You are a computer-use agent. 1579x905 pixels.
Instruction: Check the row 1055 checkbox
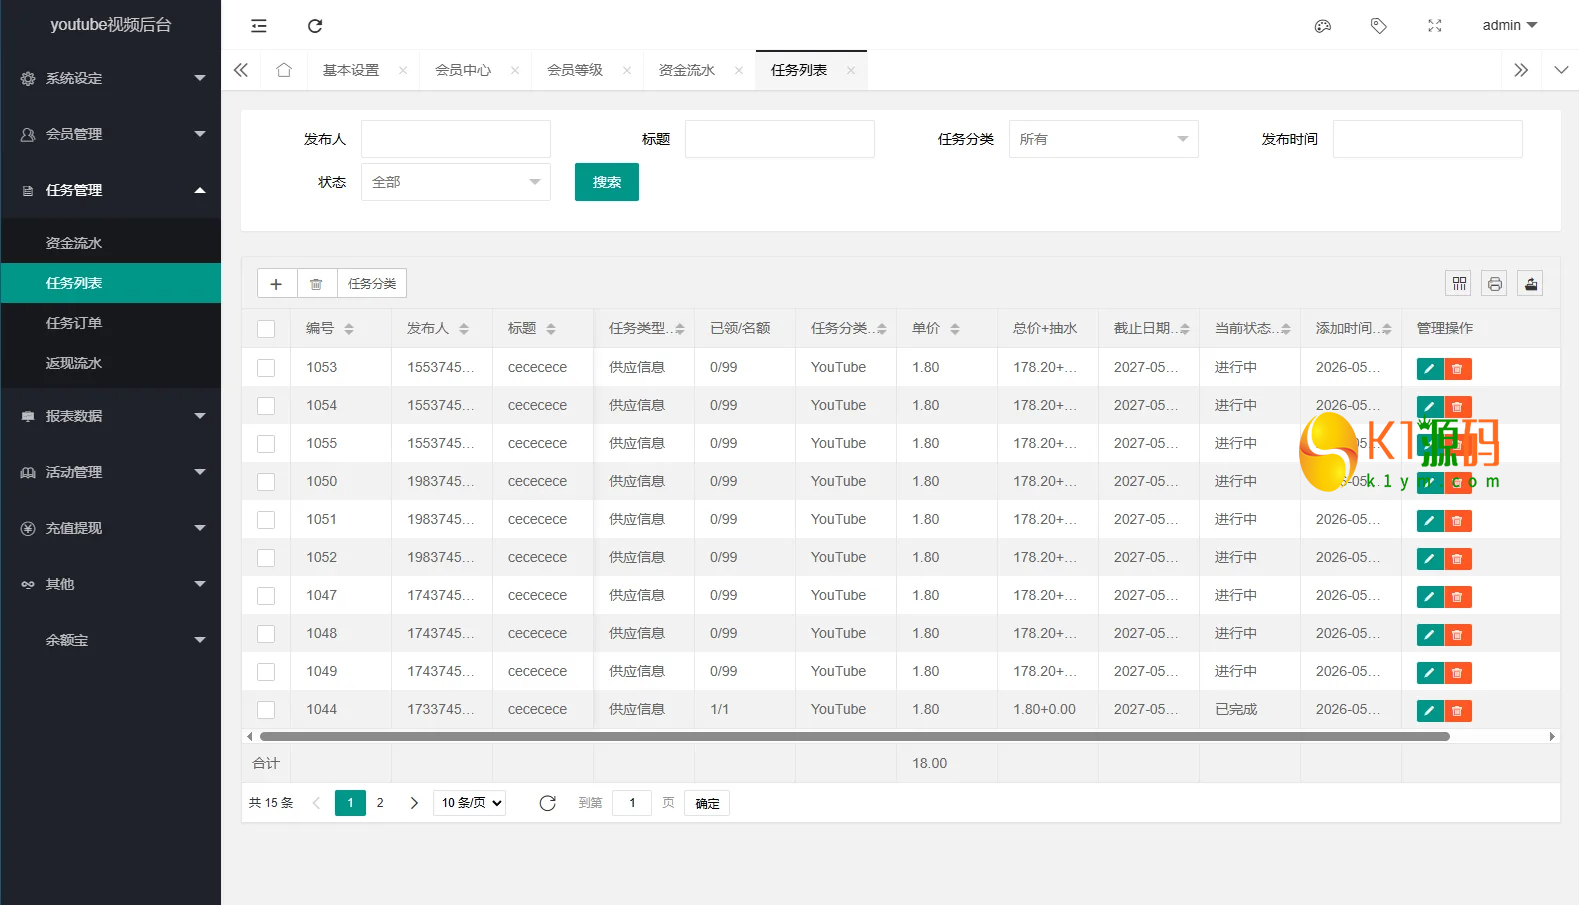tap(266, 444)
